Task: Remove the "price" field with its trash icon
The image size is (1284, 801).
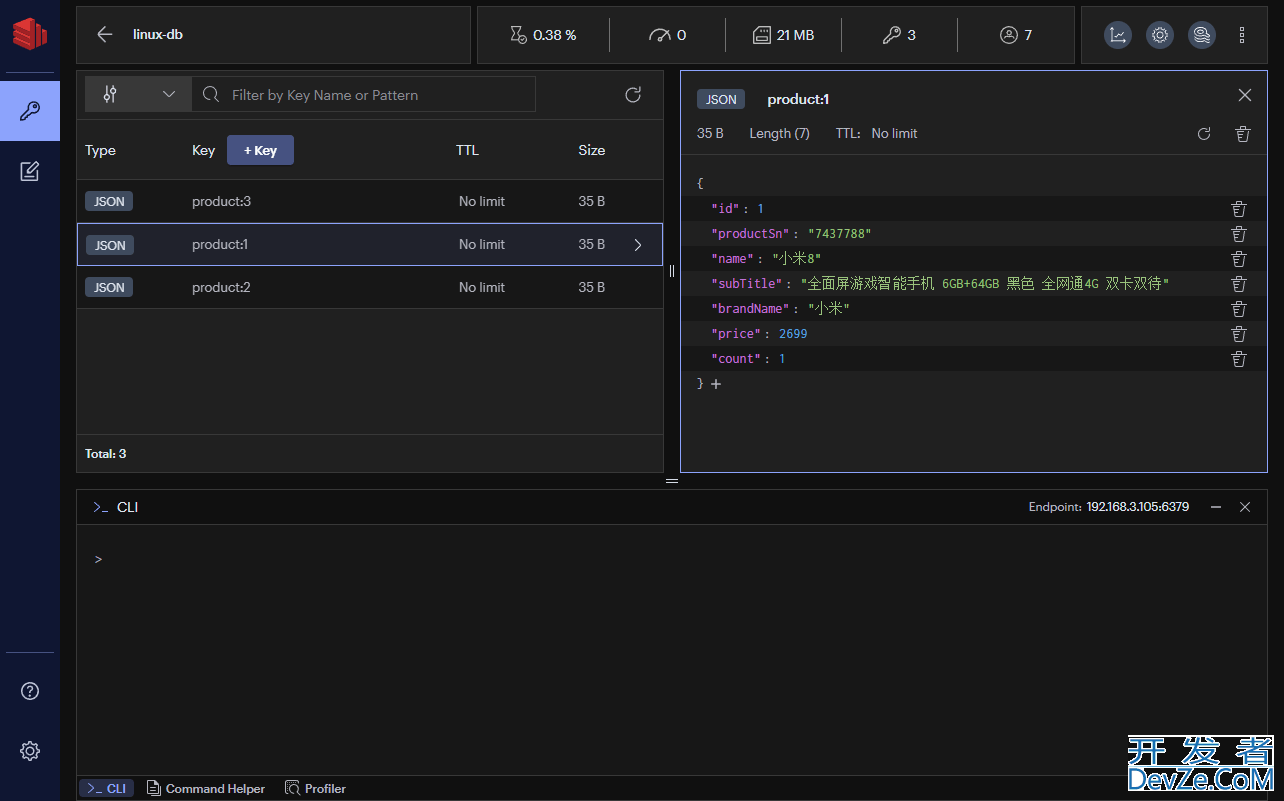Action: point(1239,334)
